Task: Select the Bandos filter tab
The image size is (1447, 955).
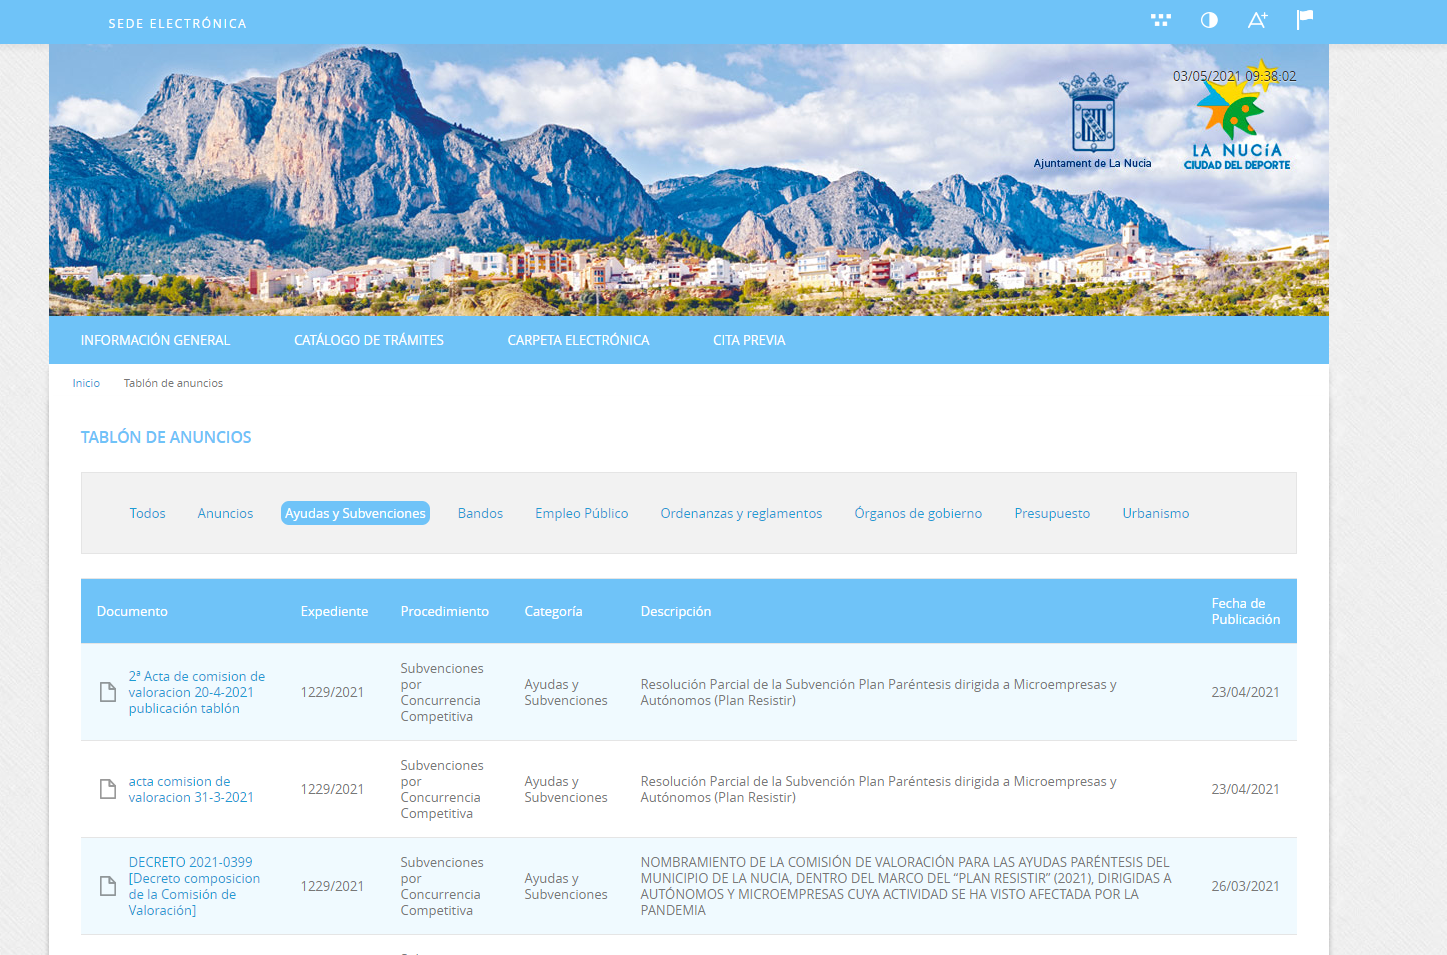Action: 480,513
